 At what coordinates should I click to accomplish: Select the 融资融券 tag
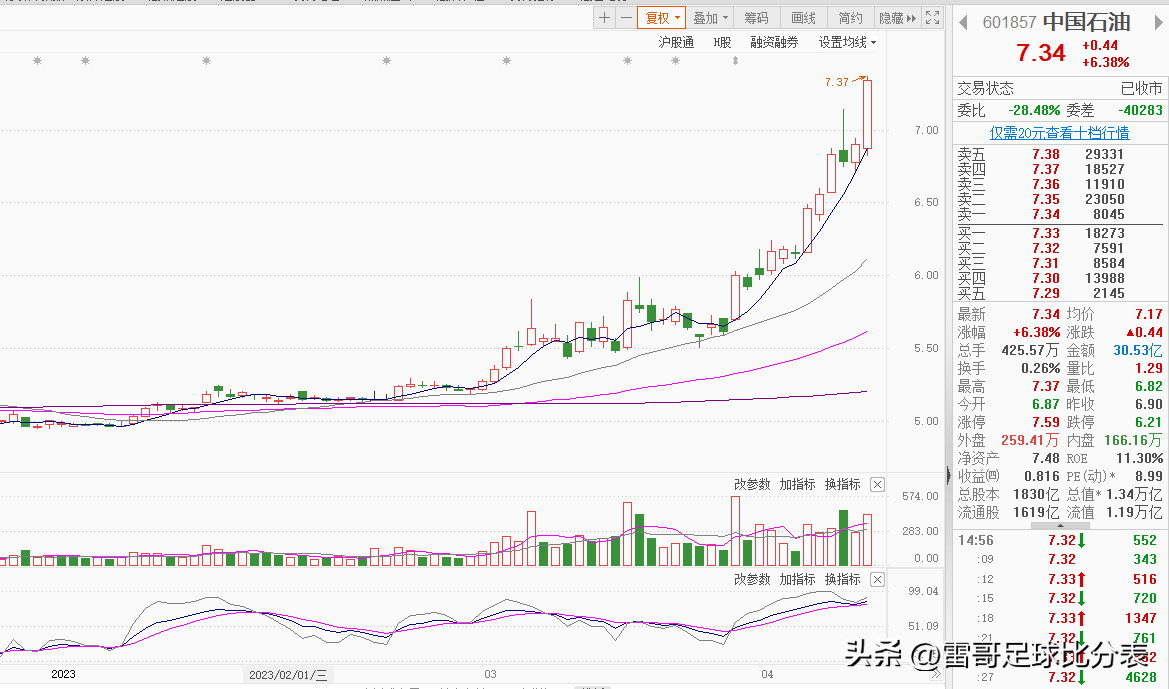(774, 43)
